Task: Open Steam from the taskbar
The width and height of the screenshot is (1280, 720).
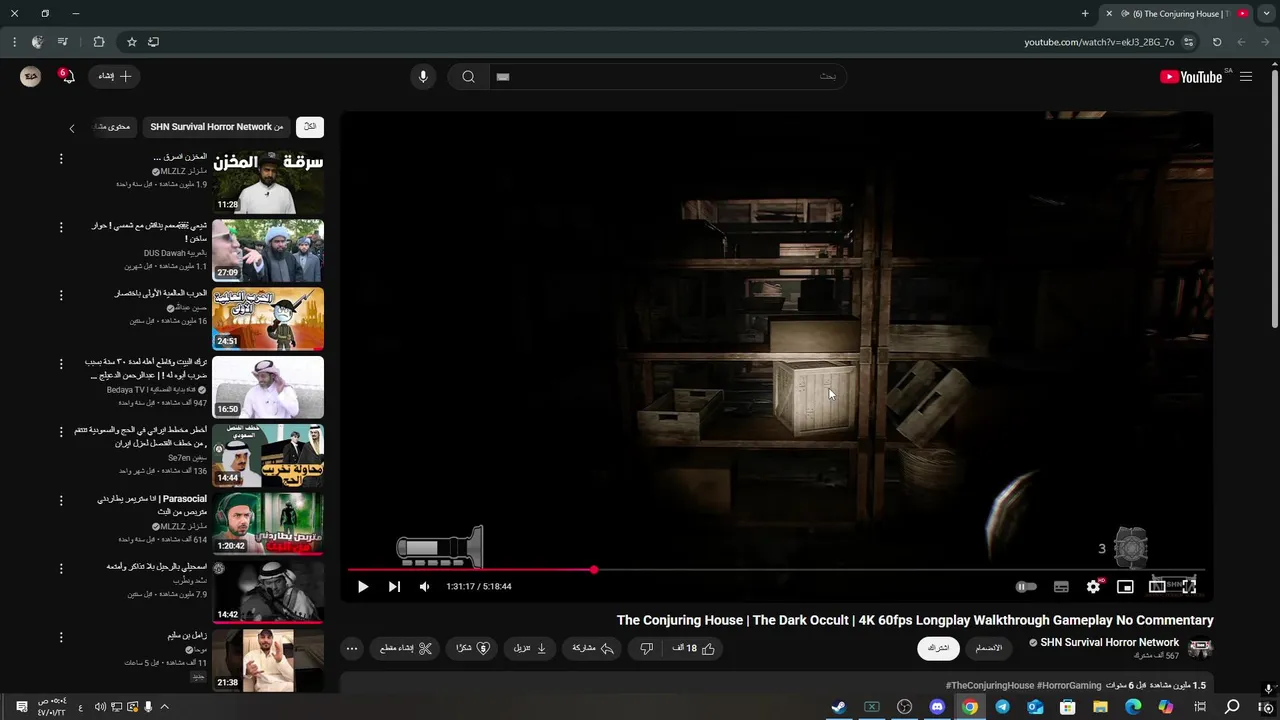Action: tap(839, 707)
